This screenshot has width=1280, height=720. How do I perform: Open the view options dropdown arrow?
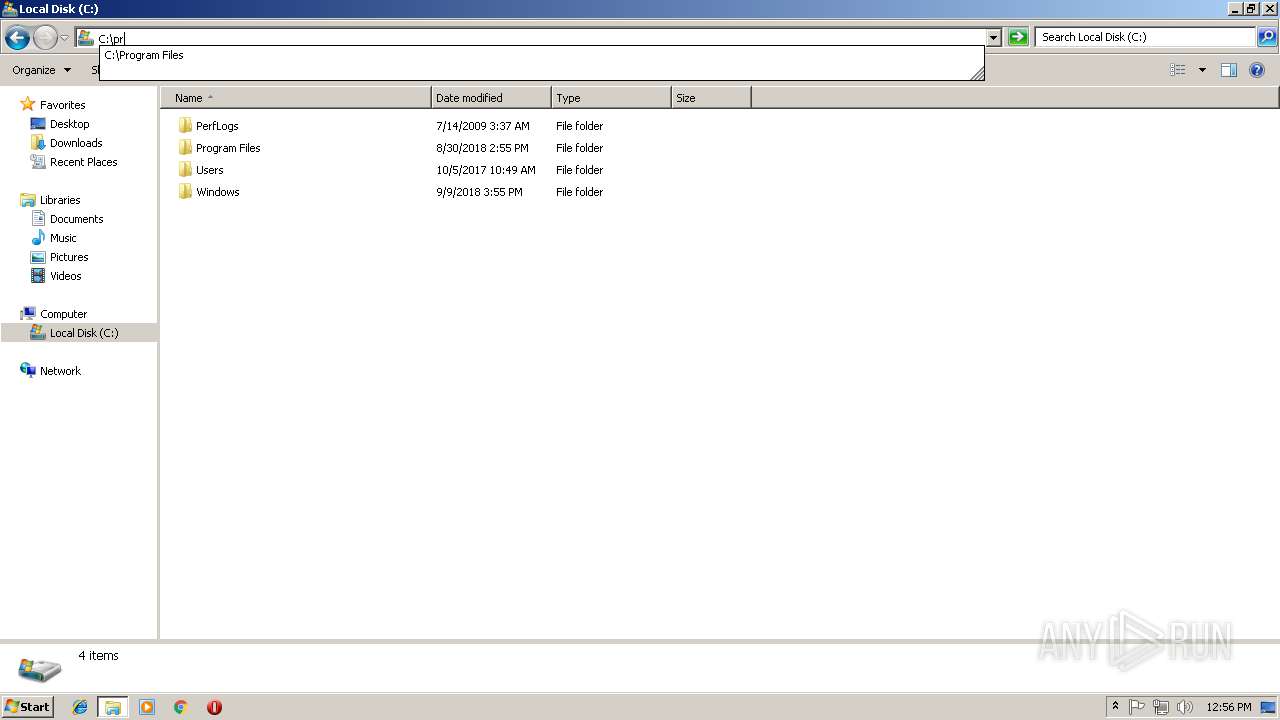(1202, 70)
